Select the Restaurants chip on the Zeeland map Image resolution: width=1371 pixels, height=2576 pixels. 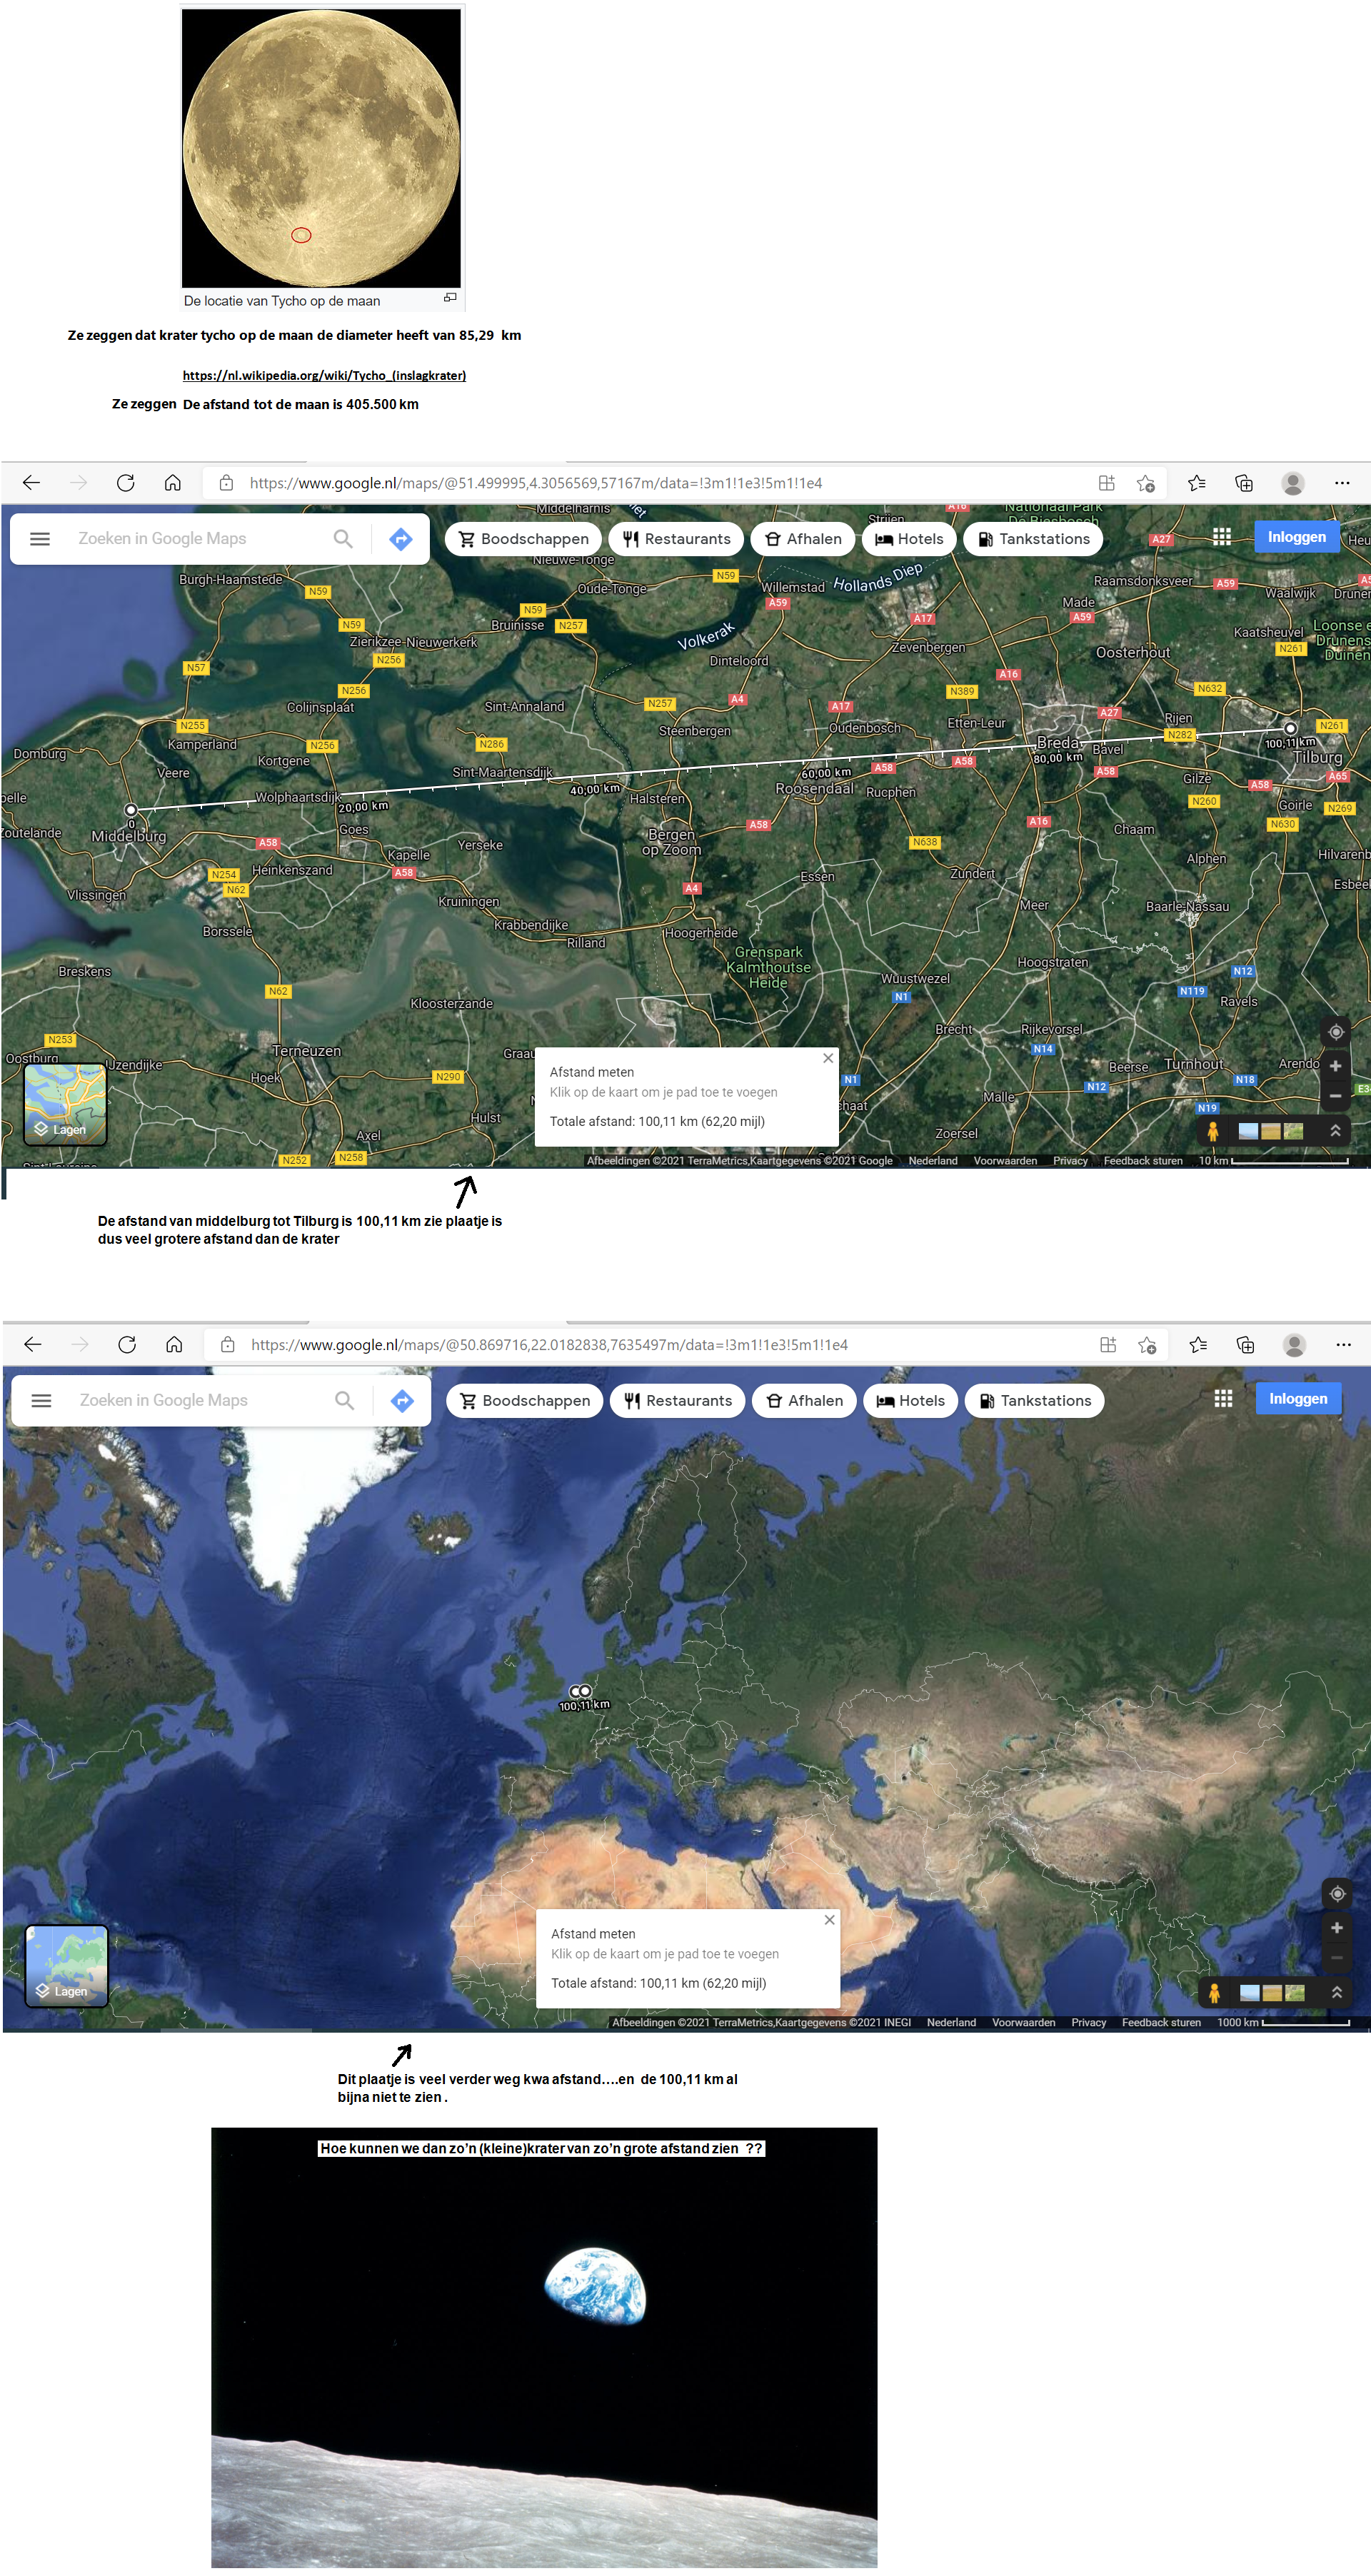tap(676, 539)
